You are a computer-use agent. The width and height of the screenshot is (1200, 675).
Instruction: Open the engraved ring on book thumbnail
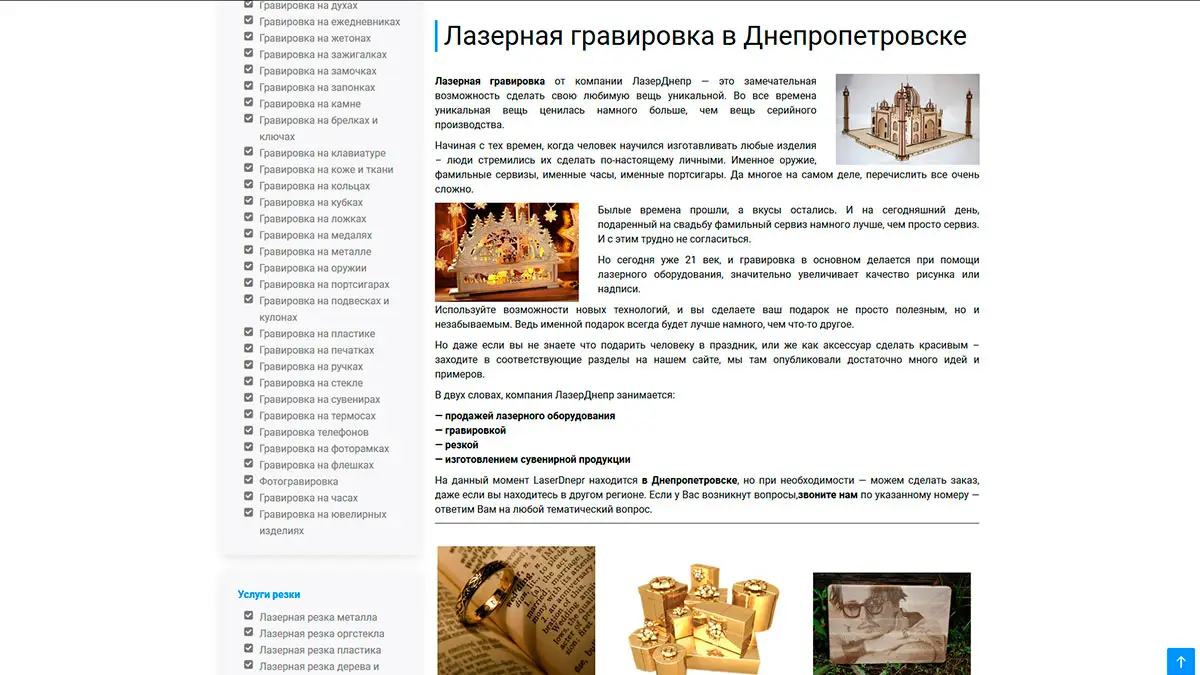516,610
